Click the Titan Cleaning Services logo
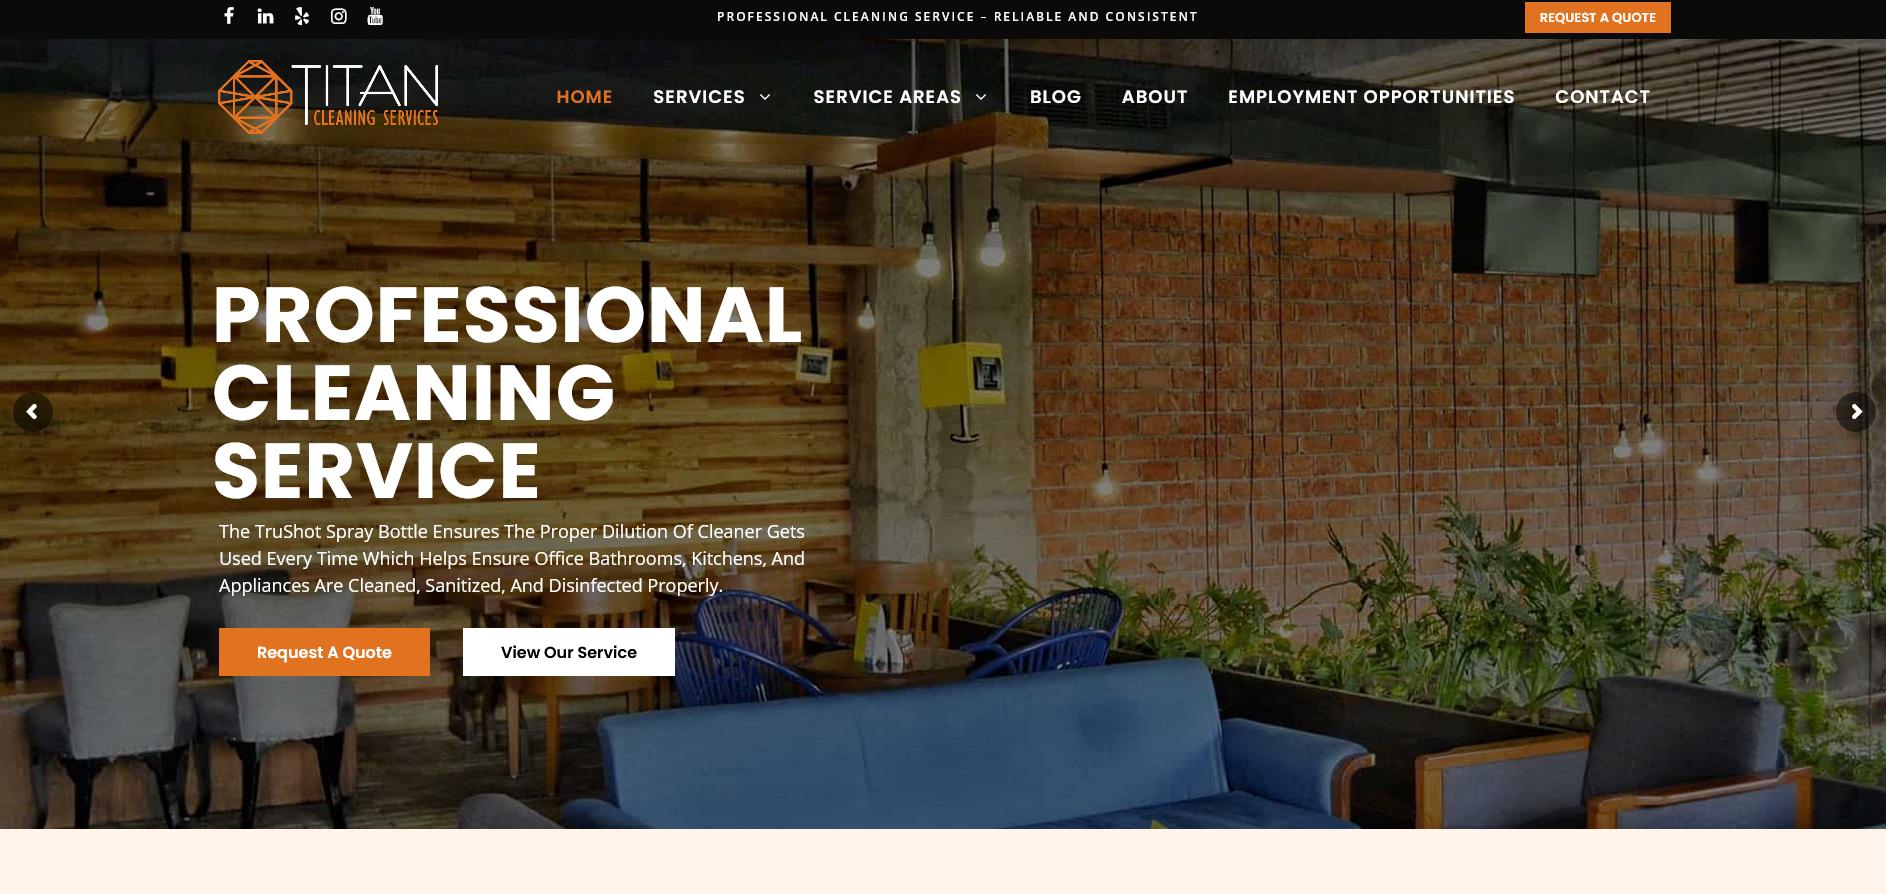The width and height of the screenshot is (1886, 894). (328, 97)
